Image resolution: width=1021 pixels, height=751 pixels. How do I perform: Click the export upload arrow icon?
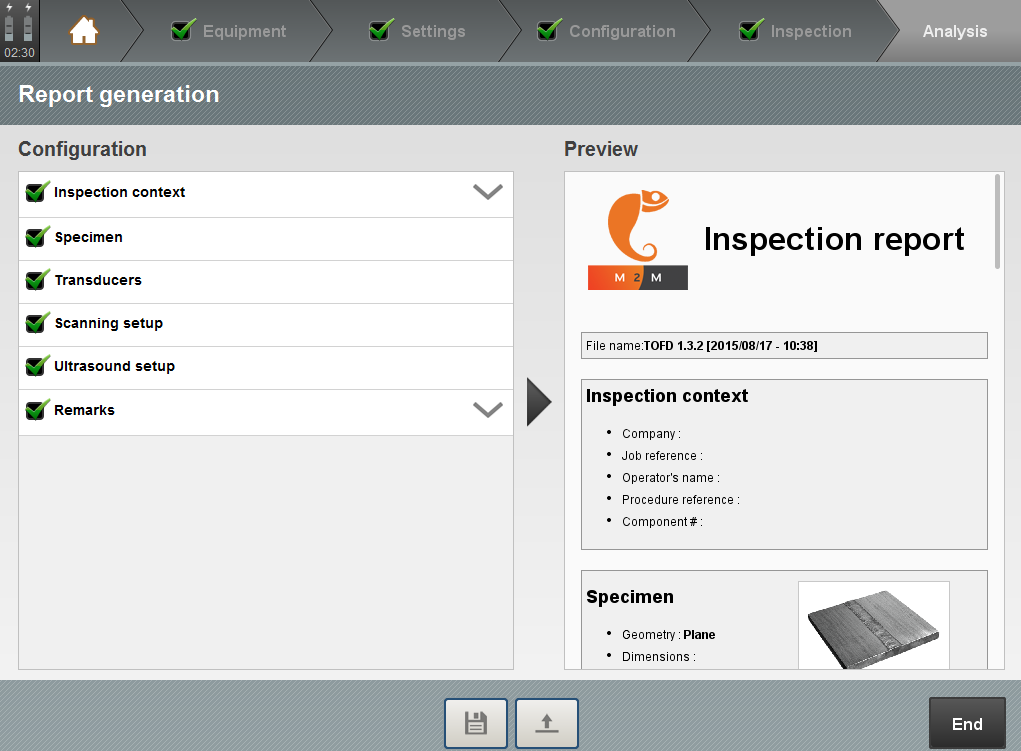coord(547,723)
